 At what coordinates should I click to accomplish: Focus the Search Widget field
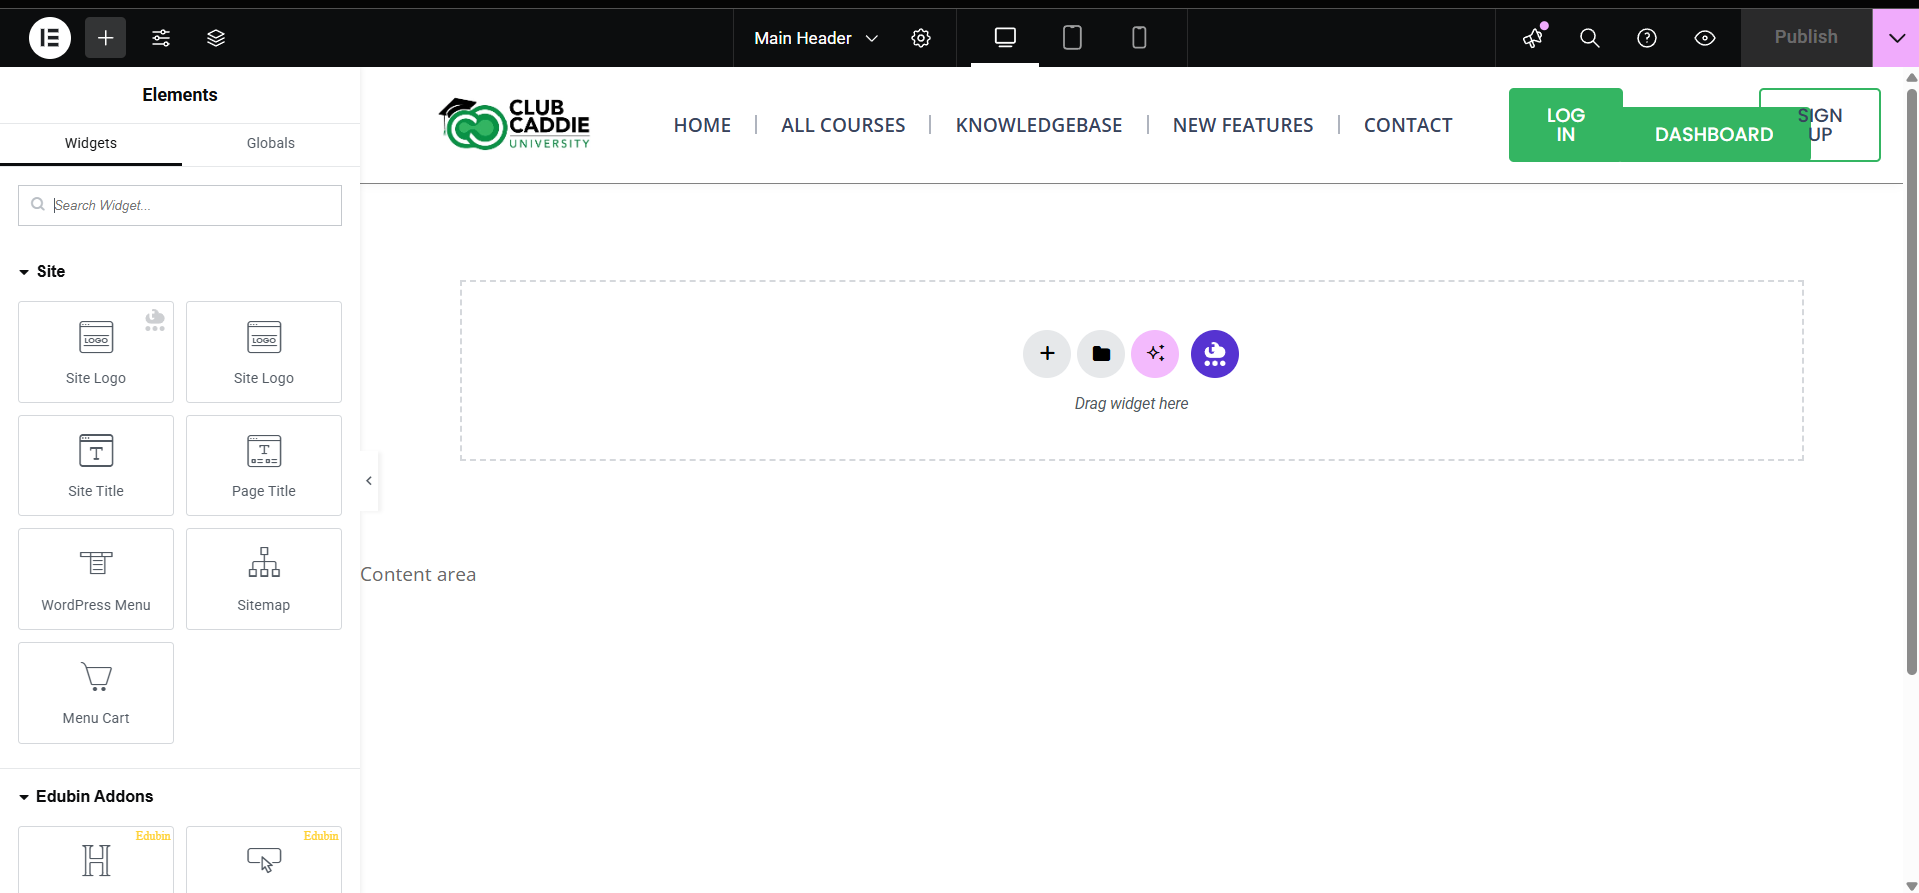[180, 205]
